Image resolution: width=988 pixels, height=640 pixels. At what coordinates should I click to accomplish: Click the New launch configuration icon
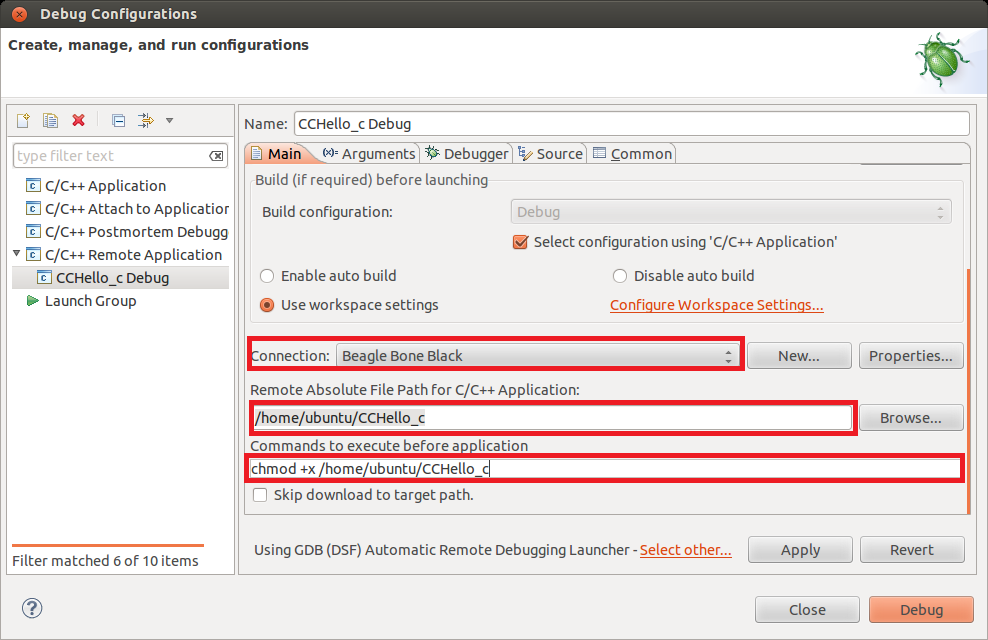pyautogui.click(x=23, y=121)
